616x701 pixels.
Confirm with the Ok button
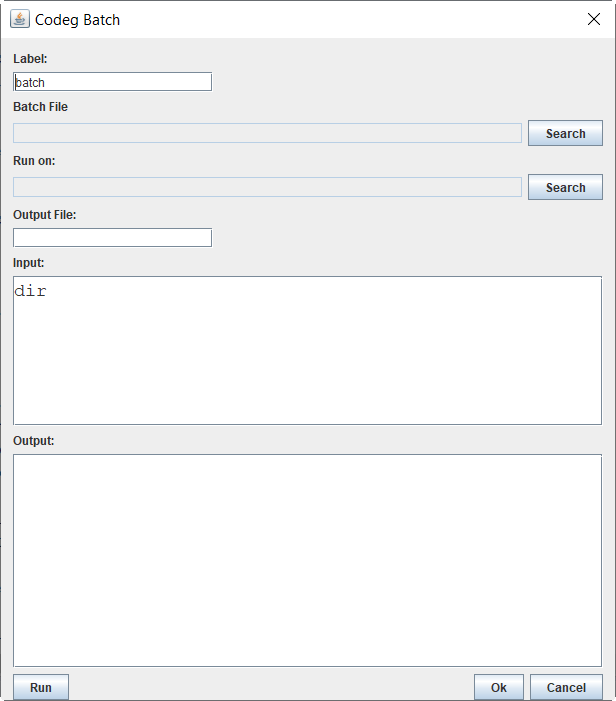click(499, 687)
